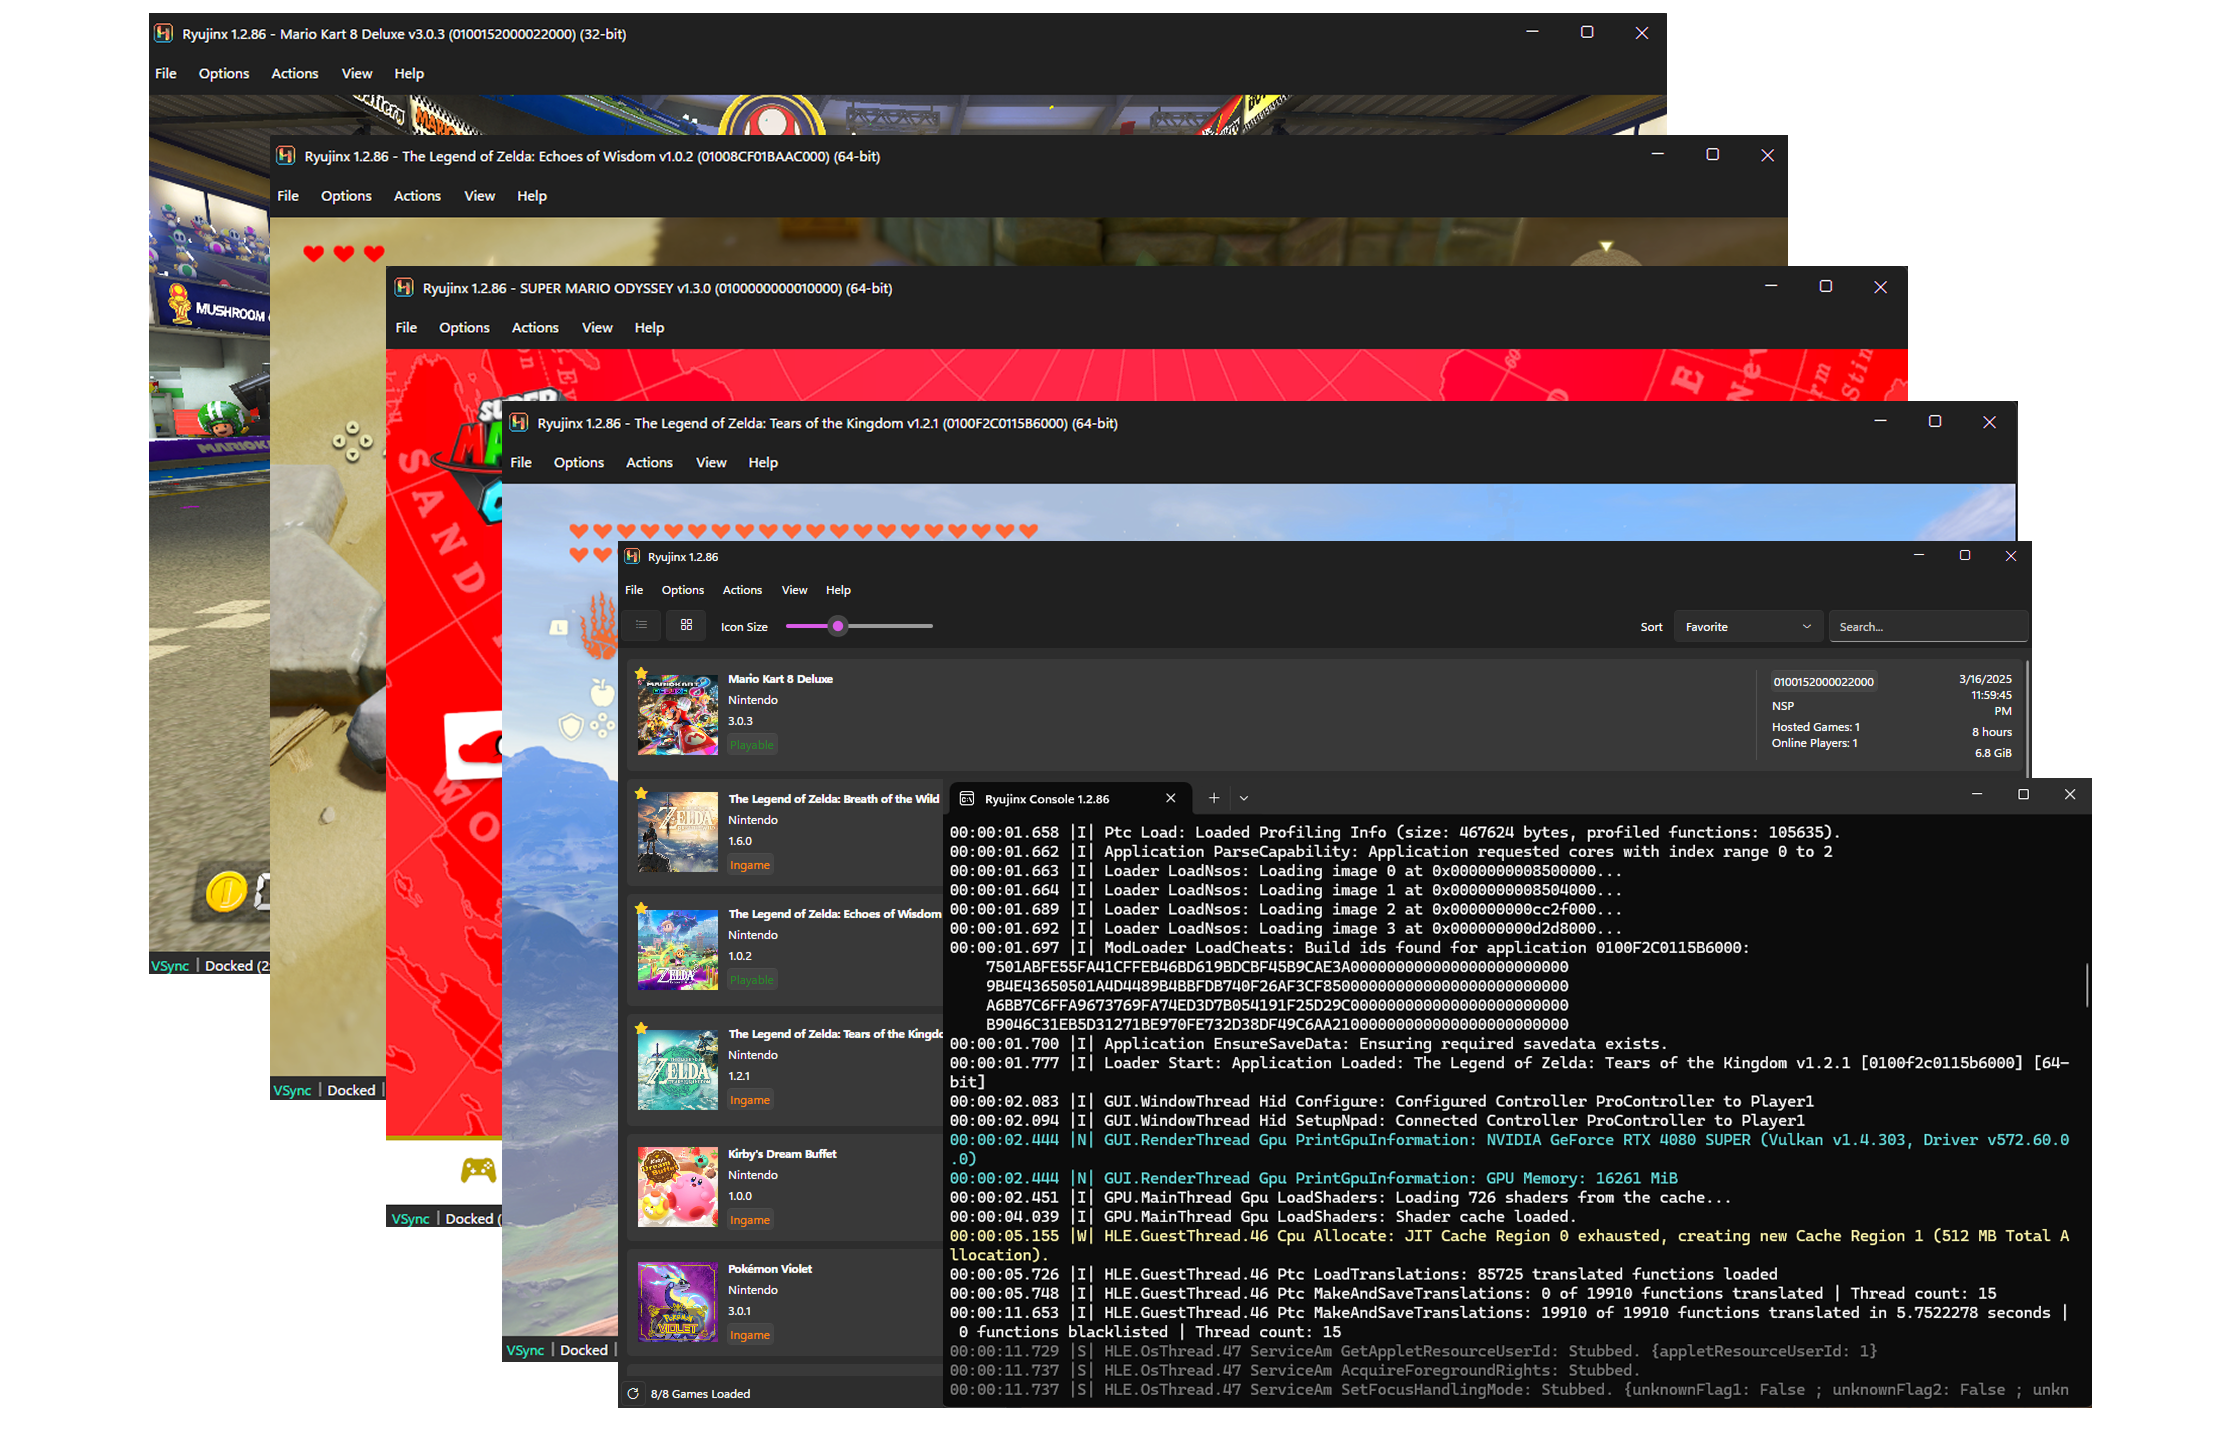
Task: Click the Ryujinx Console vertical scrollbar
Action: 2086,985
